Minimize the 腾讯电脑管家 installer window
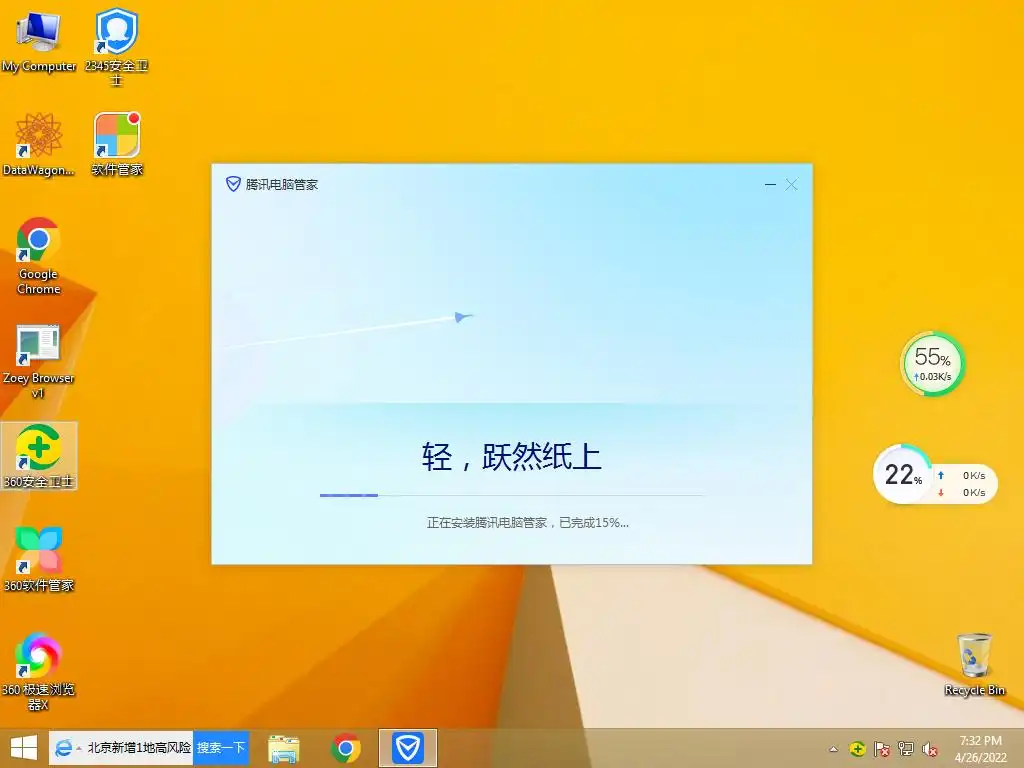This screenshot has height=768, width=1024. tap(771, 185)
